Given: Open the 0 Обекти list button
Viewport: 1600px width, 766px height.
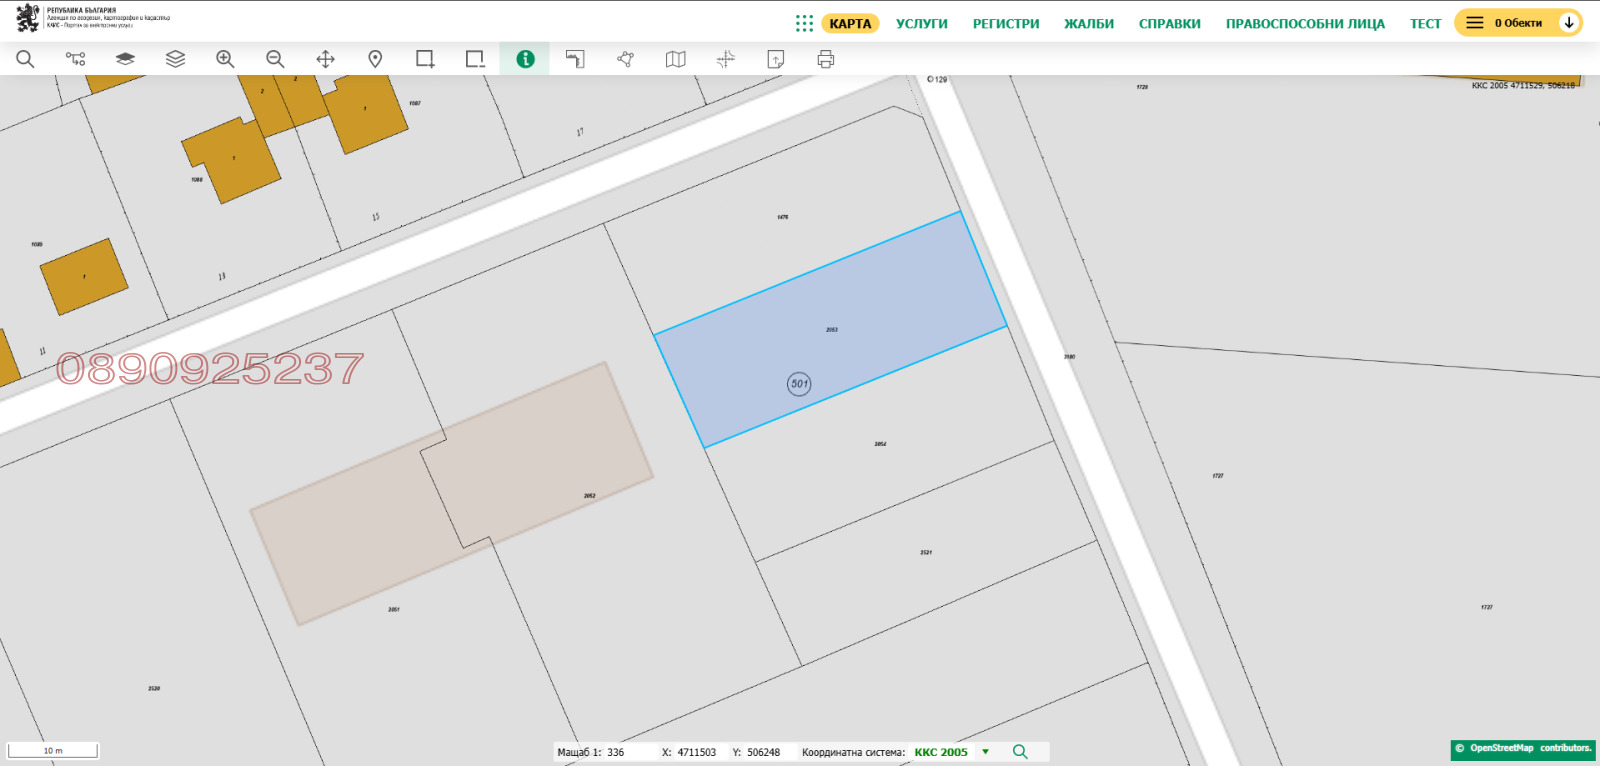Looking at the screenshot, I should (1504, 22).
